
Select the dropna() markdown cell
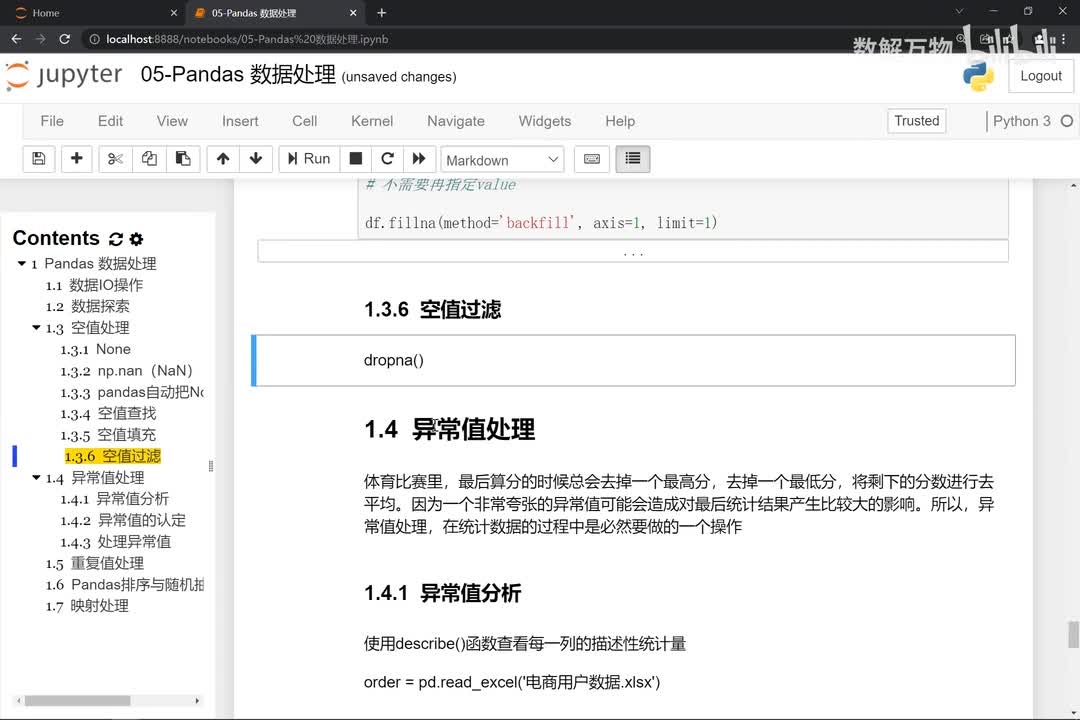tap(633, 360)
